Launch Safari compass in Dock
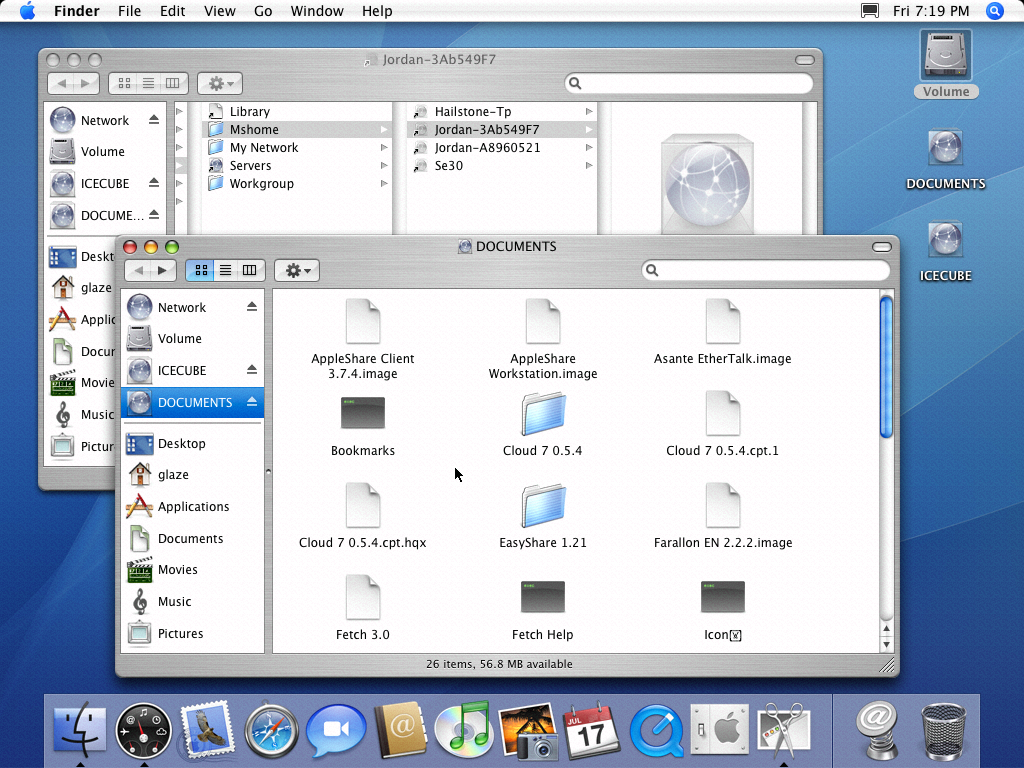Image resolution: width=1024 pixels, height=768 pixels. point(271,729)
